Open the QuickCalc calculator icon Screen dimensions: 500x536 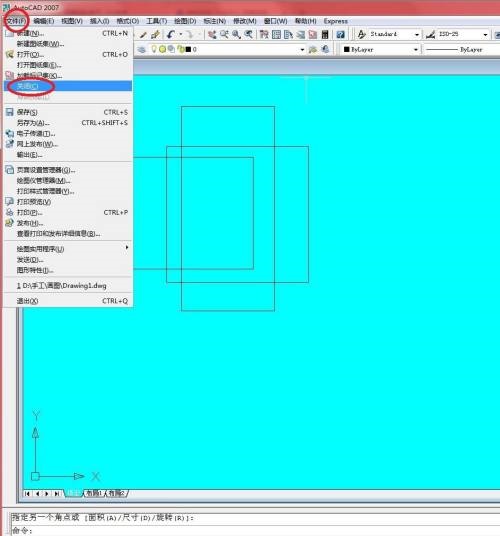coord(325,34)
